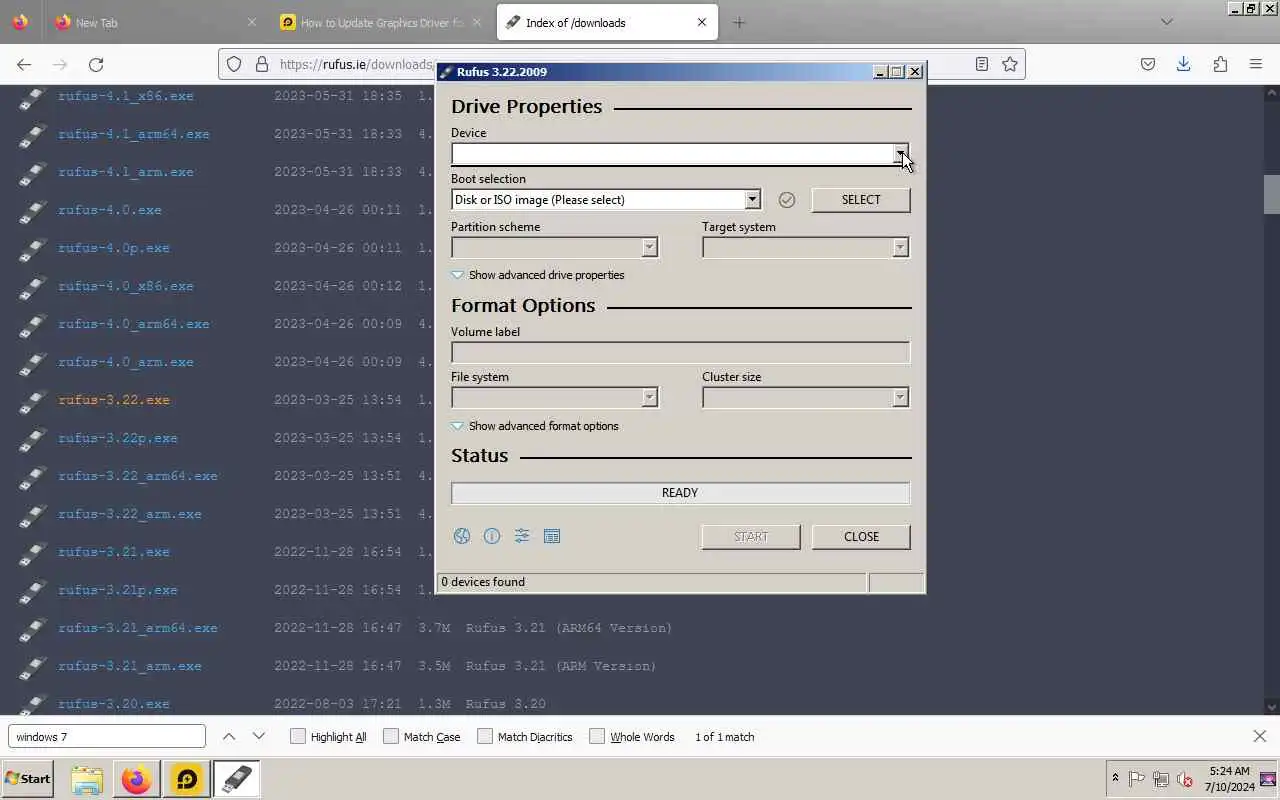Image resolution: width=1280 pixels, height=800 pixels.
Task: Toggle Match Case checkbox
Action: click(391, 736)
